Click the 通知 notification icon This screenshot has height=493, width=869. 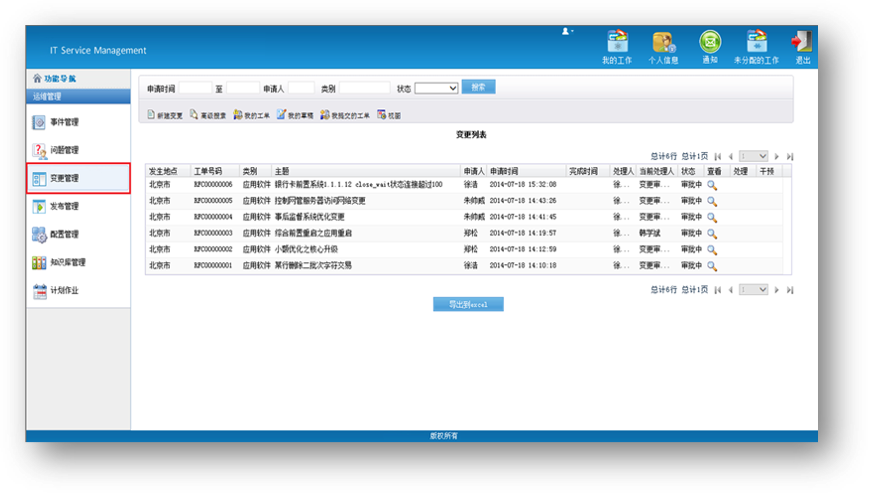click(x=710, y=46)
